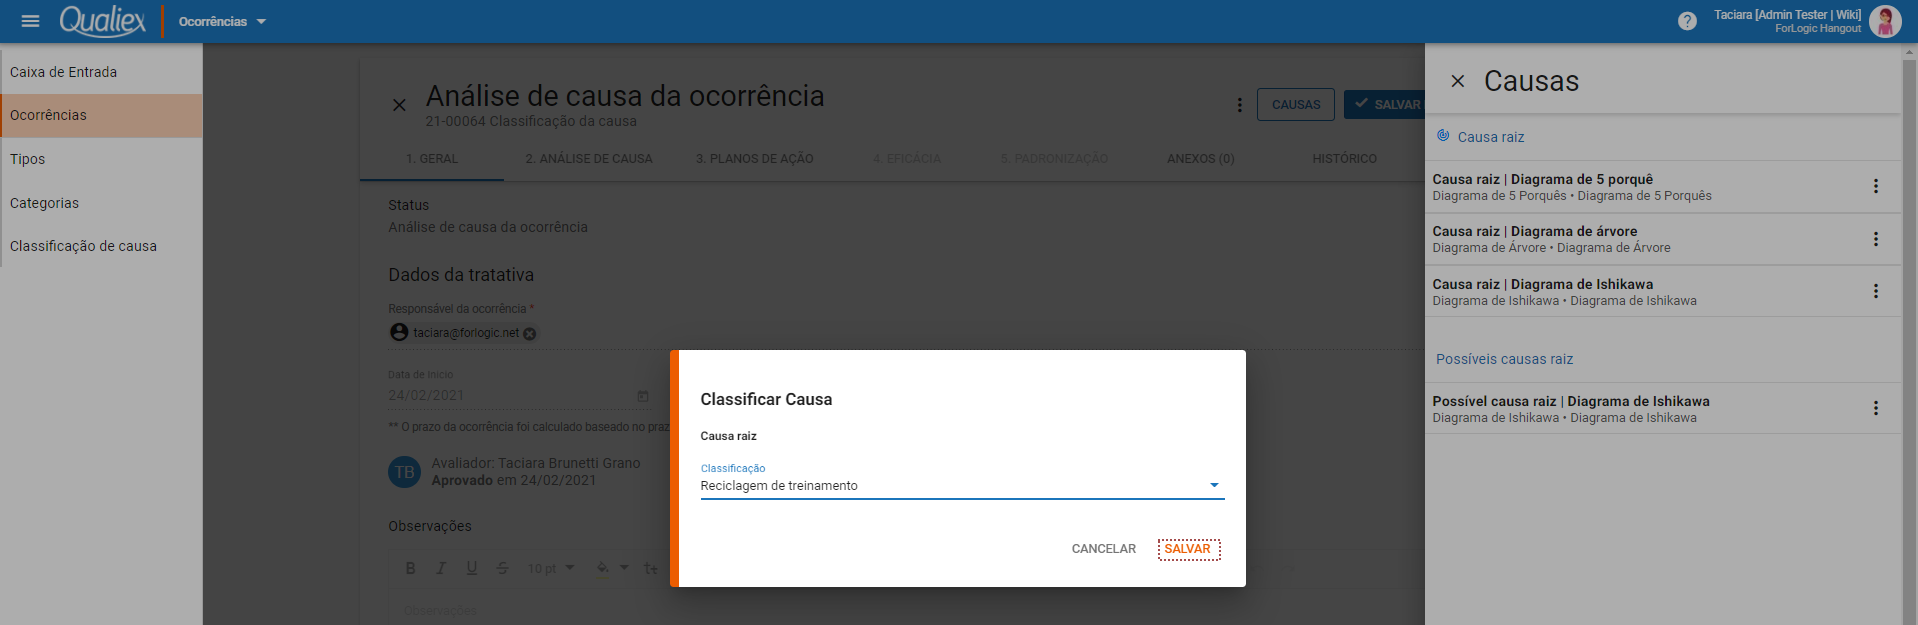This screenshot has height=625, width=1918.
Task: Open the HISTÓRICO tab
Action: 1344,159
